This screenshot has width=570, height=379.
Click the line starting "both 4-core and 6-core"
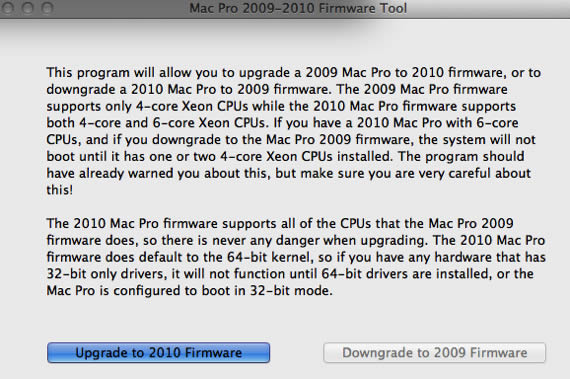coord(282,123)
